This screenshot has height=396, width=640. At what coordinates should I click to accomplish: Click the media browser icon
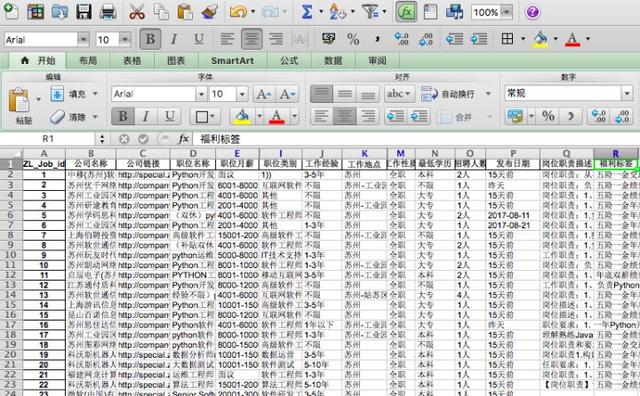[x=454, y=11]
